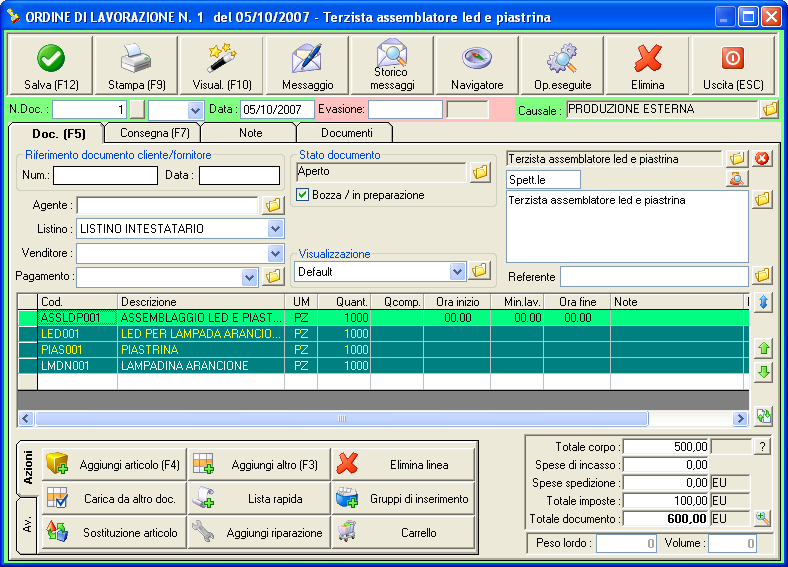
Task: Switch to the Consegna (F7) tab
Action: [154, 132]
